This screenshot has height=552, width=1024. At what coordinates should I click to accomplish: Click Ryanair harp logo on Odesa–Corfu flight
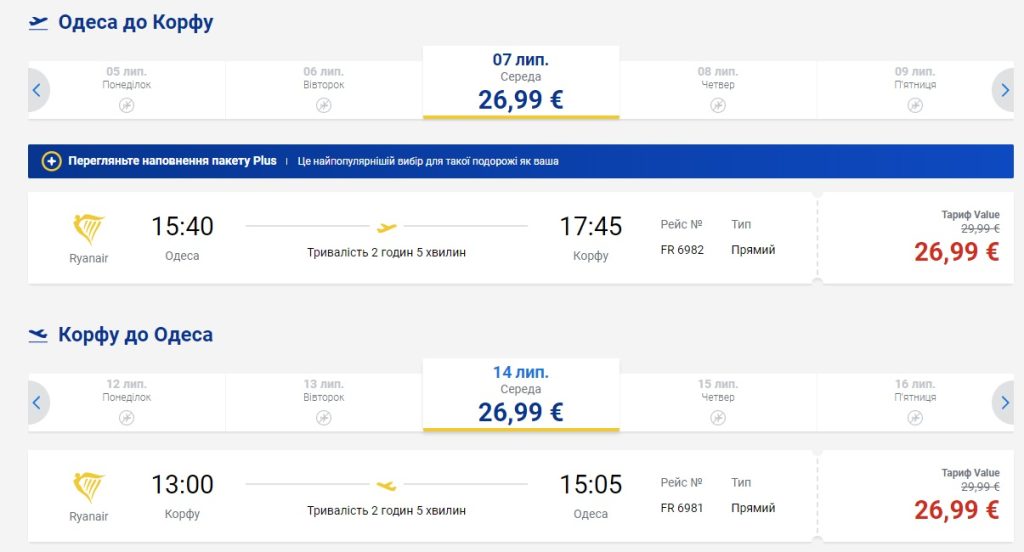(89, 229)
